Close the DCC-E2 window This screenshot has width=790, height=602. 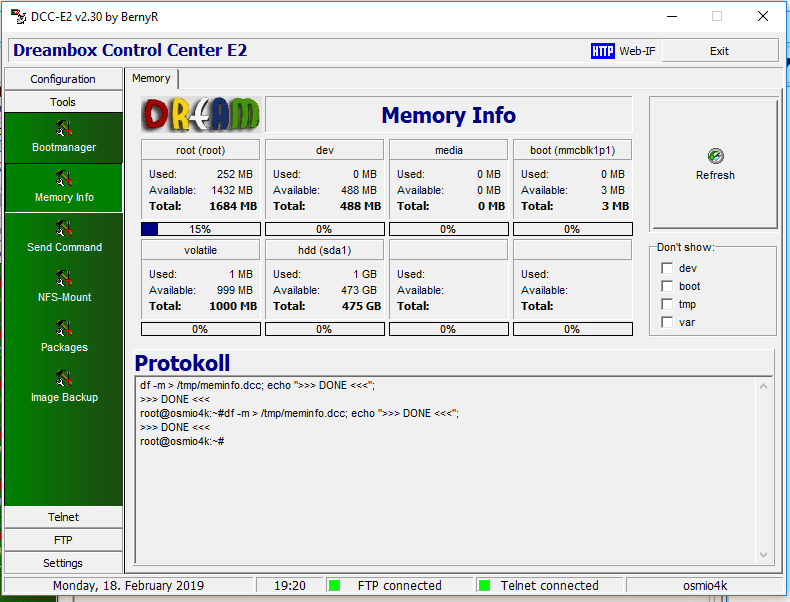(763, 17)
